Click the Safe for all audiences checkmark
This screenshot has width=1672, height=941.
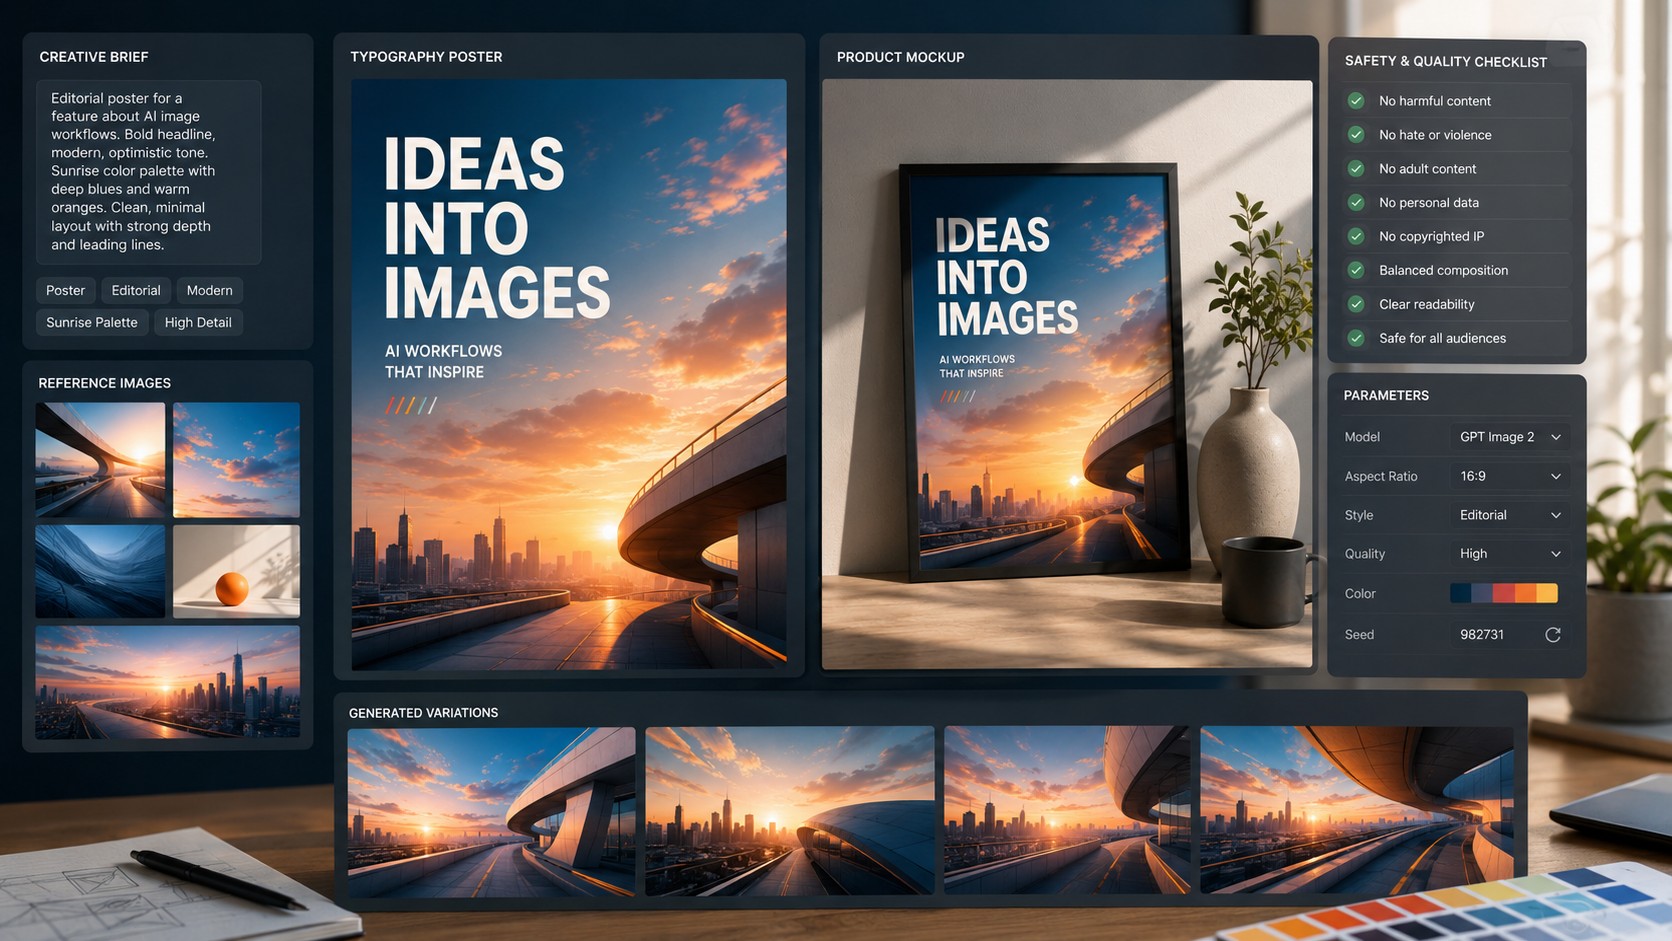point(1356,338)
